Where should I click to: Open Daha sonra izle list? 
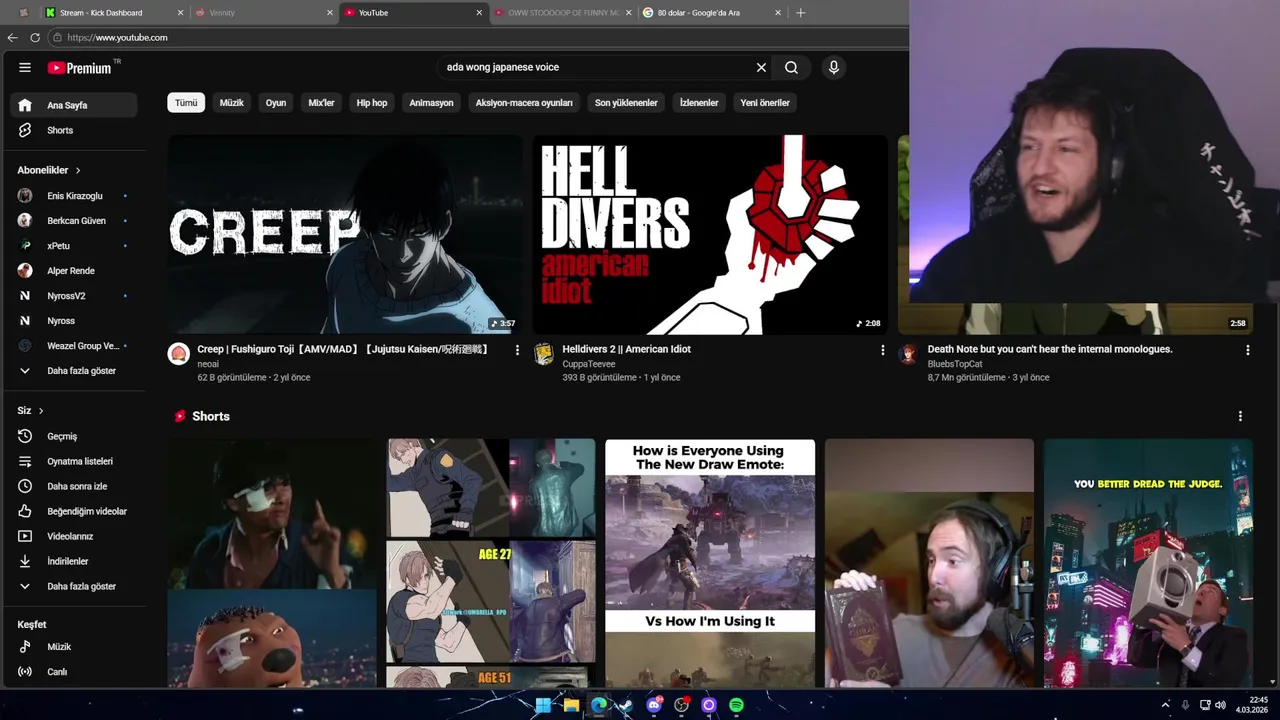(x=73, y=486)
